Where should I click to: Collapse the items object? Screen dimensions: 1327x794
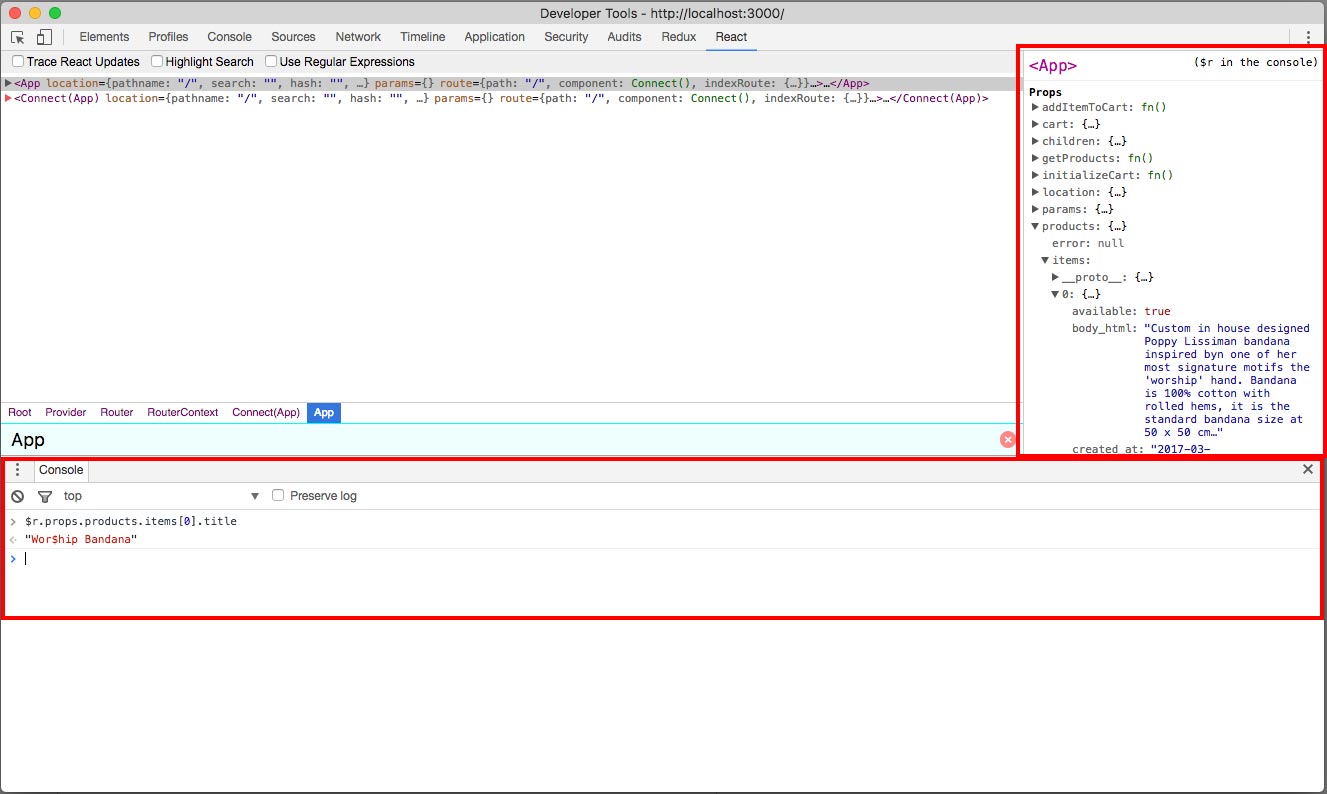pyautogui.click(x=1045, y=260)
